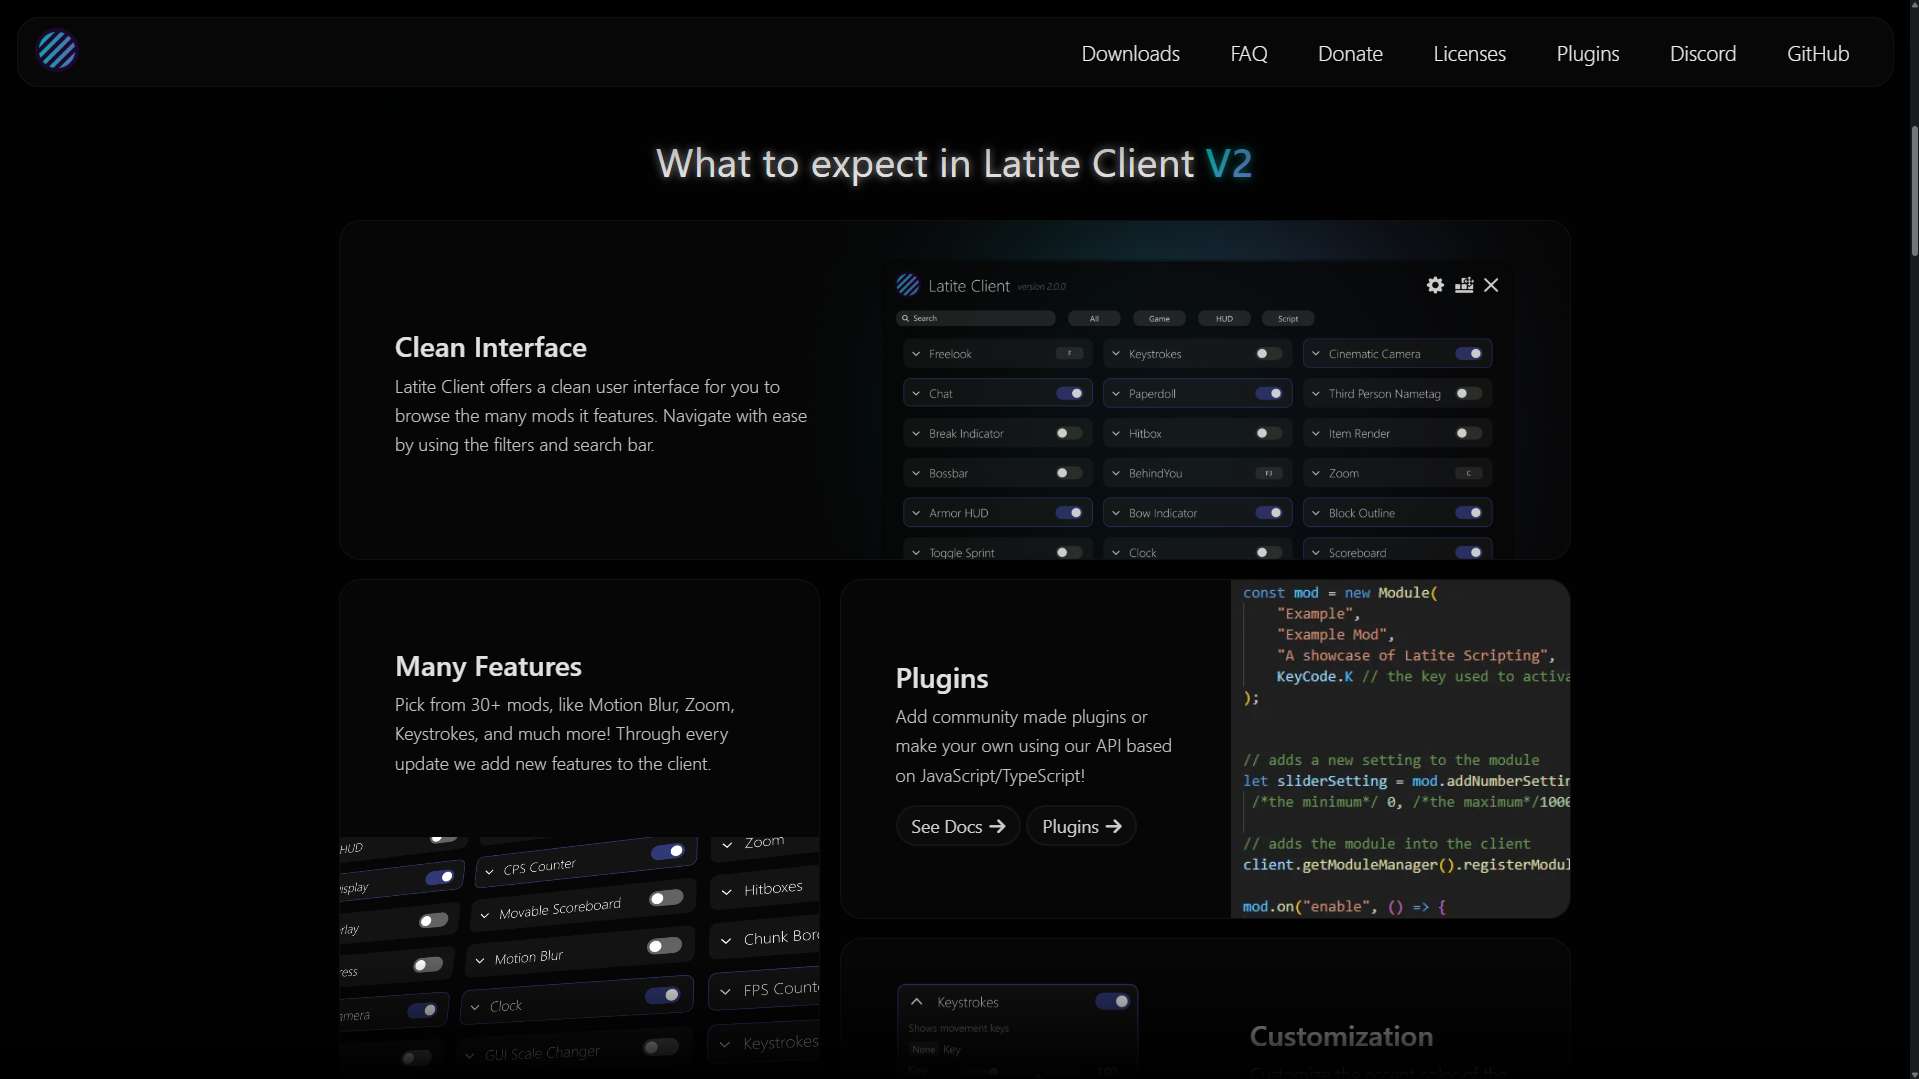The image size is (1919, 1079).
Task: Collapse Keystrokes in Customization card
Action: pyautogui.click(x=916, y=1001)
